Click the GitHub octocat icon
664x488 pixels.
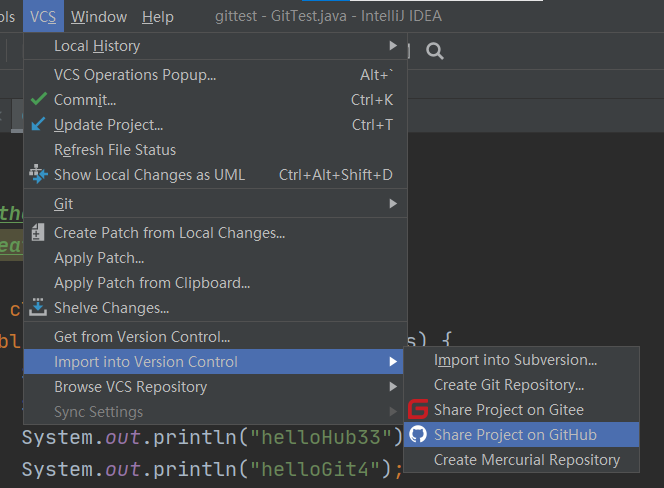pyautogui.click(x=418, y=435)
